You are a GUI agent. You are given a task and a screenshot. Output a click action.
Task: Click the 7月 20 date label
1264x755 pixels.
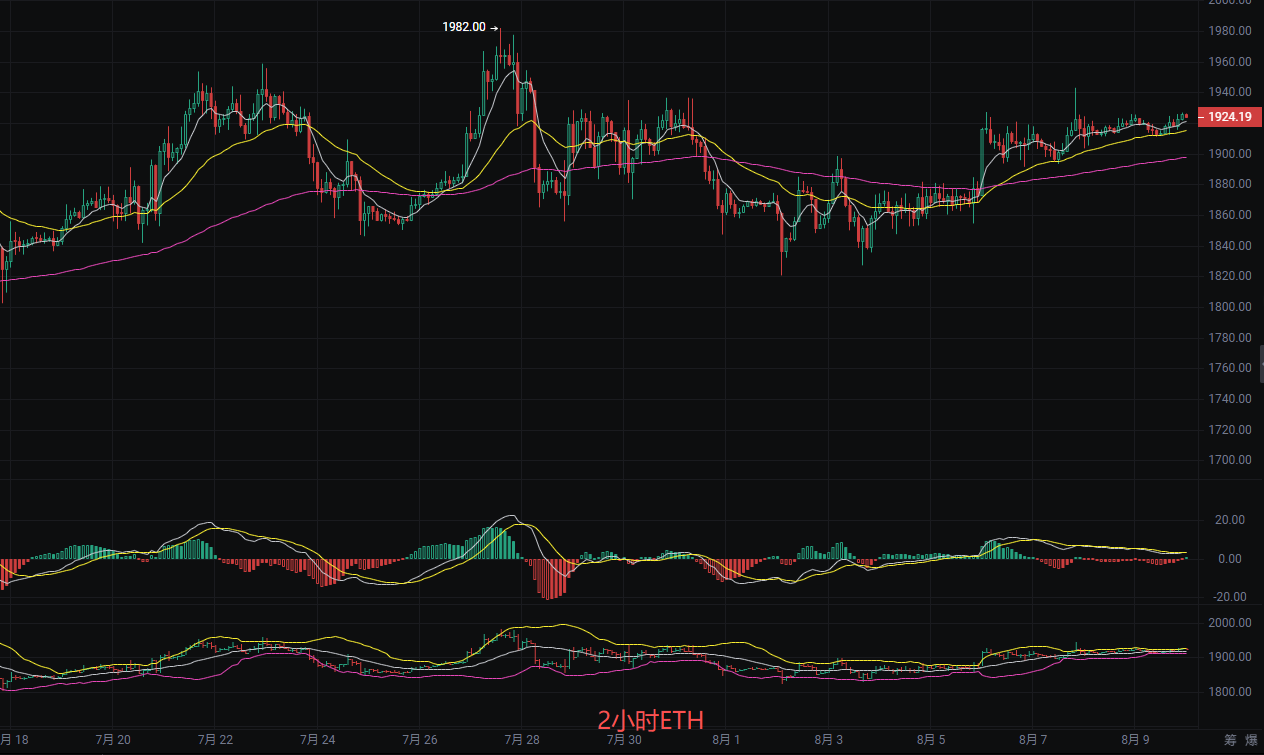(x=113, y=740)
